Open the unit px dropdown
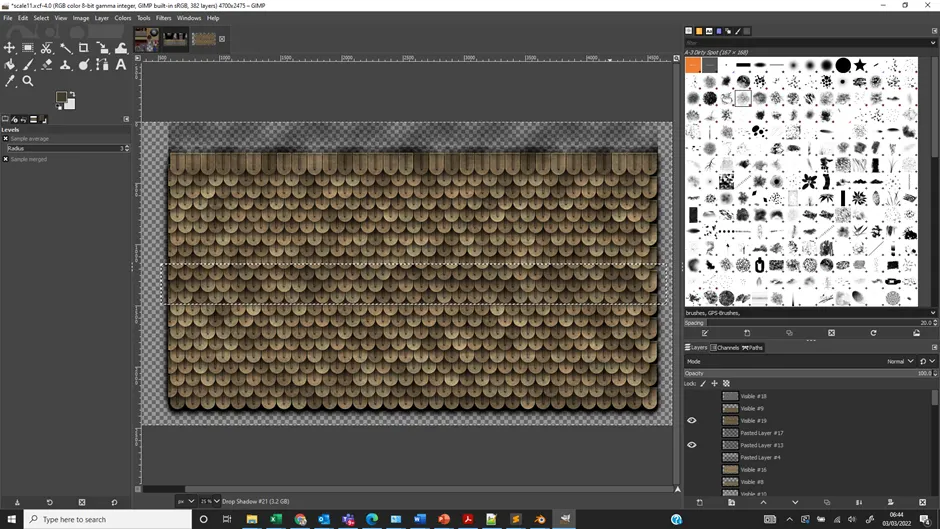The image size is (940, 529). tap(184, 501)
